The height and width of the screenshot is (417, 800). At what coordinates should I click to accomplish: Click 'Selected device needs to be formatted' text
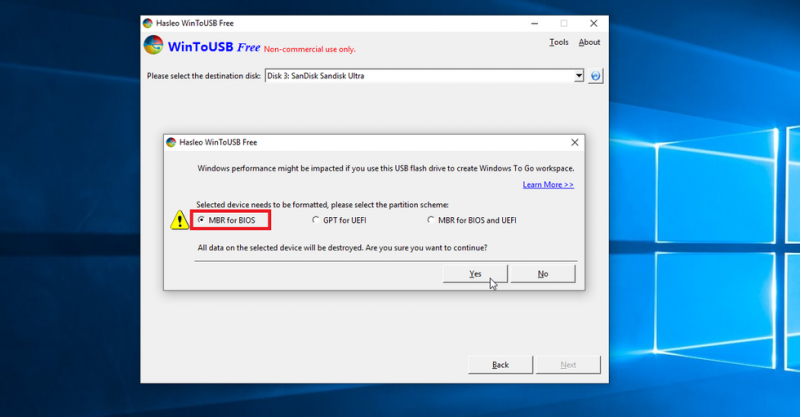(x=322, y=205)
